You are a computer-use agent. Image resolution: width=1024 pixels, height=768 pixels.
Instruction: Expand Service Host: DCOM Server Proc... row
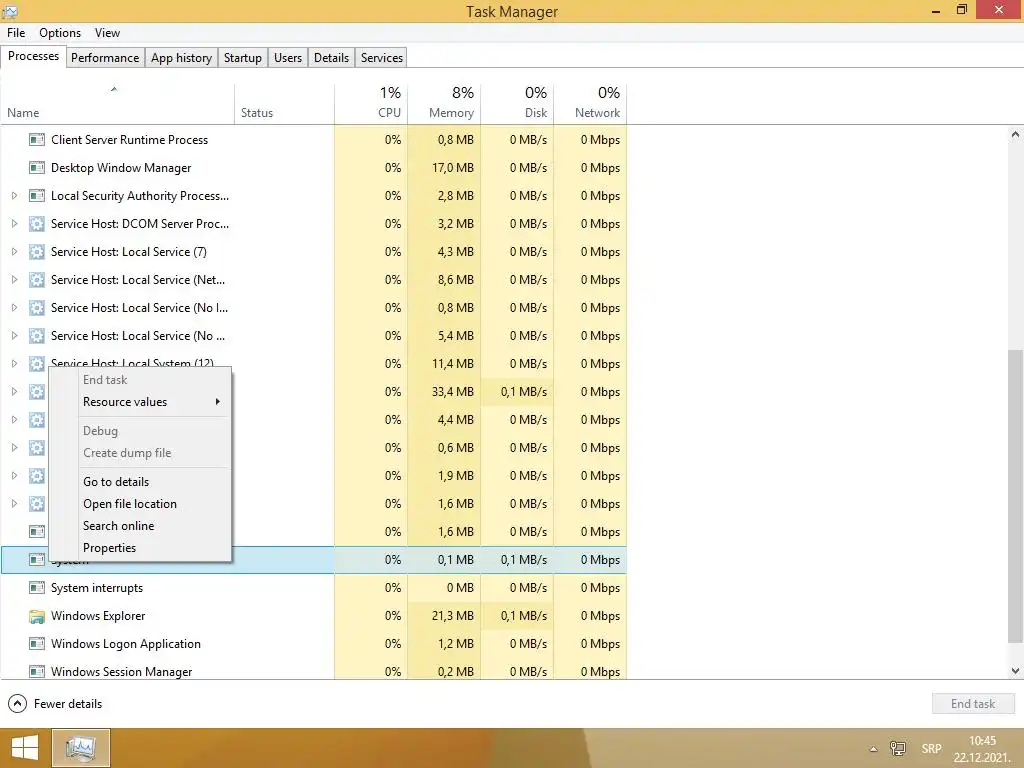pyautogui.click(x=14, y=224)
